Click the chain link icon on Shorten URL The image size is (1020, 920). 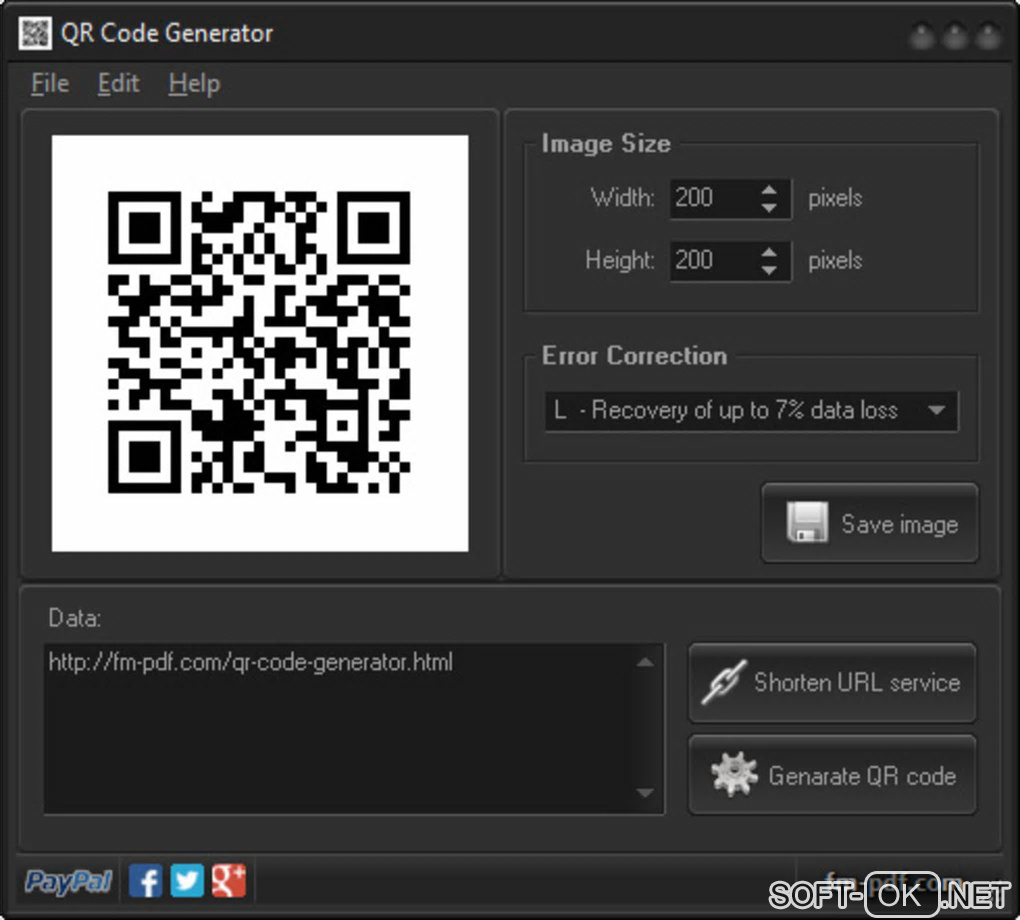pos(723,683)
